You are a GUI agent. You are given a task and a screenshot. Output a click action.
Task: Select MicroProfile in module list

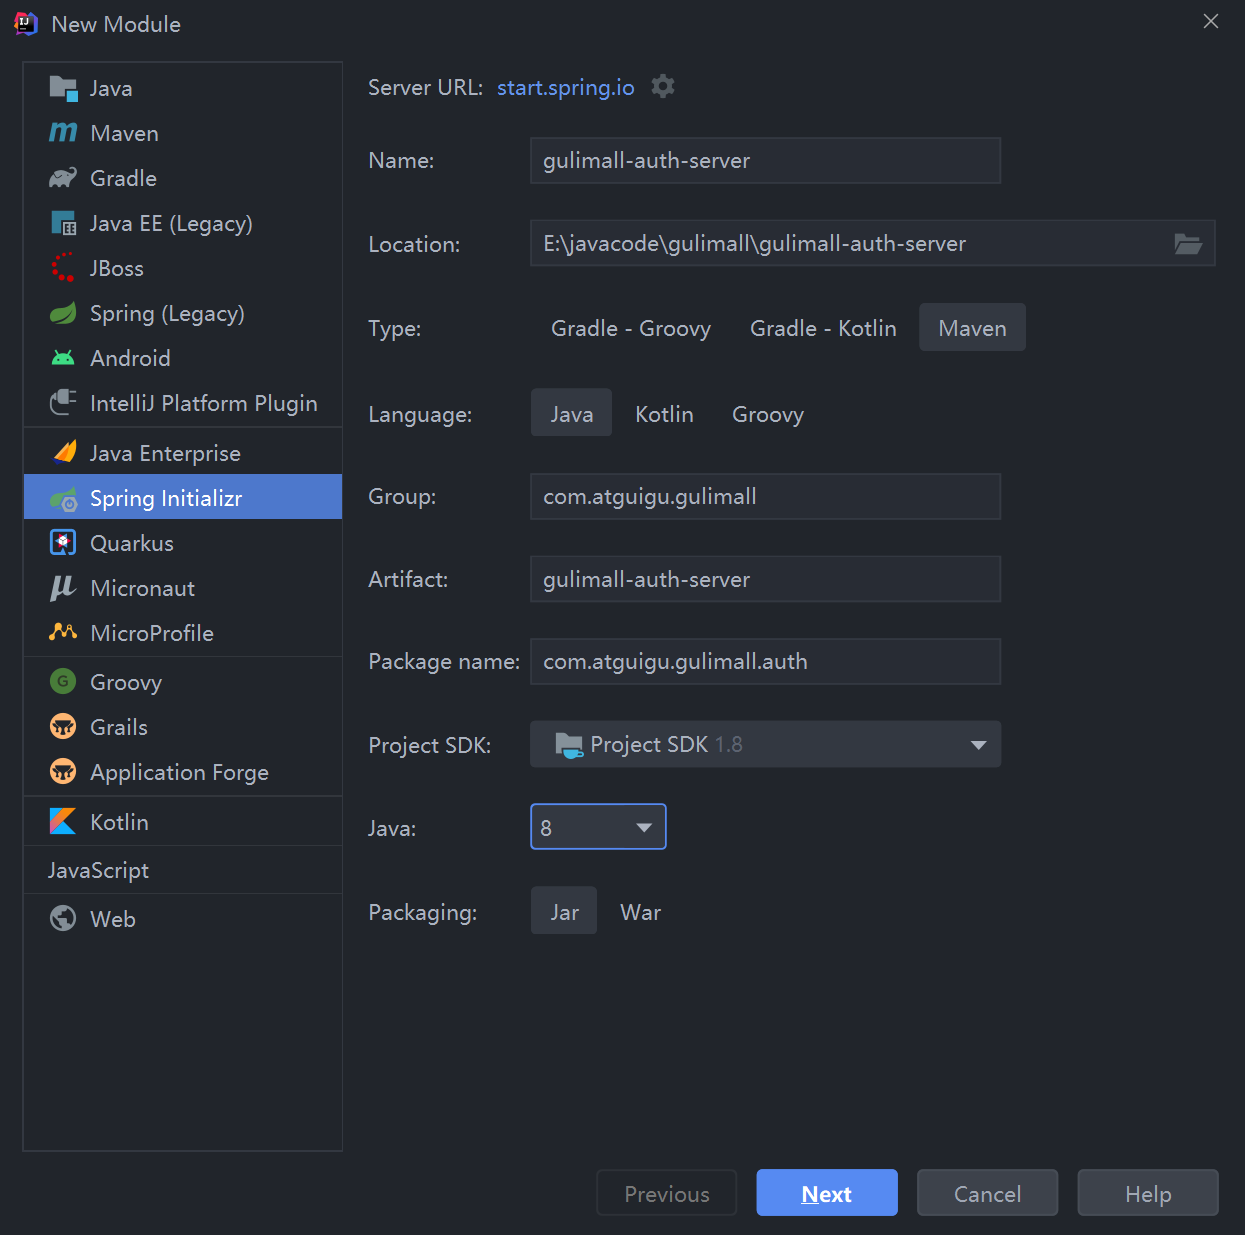pyautogui.click(x=183, y=633)
